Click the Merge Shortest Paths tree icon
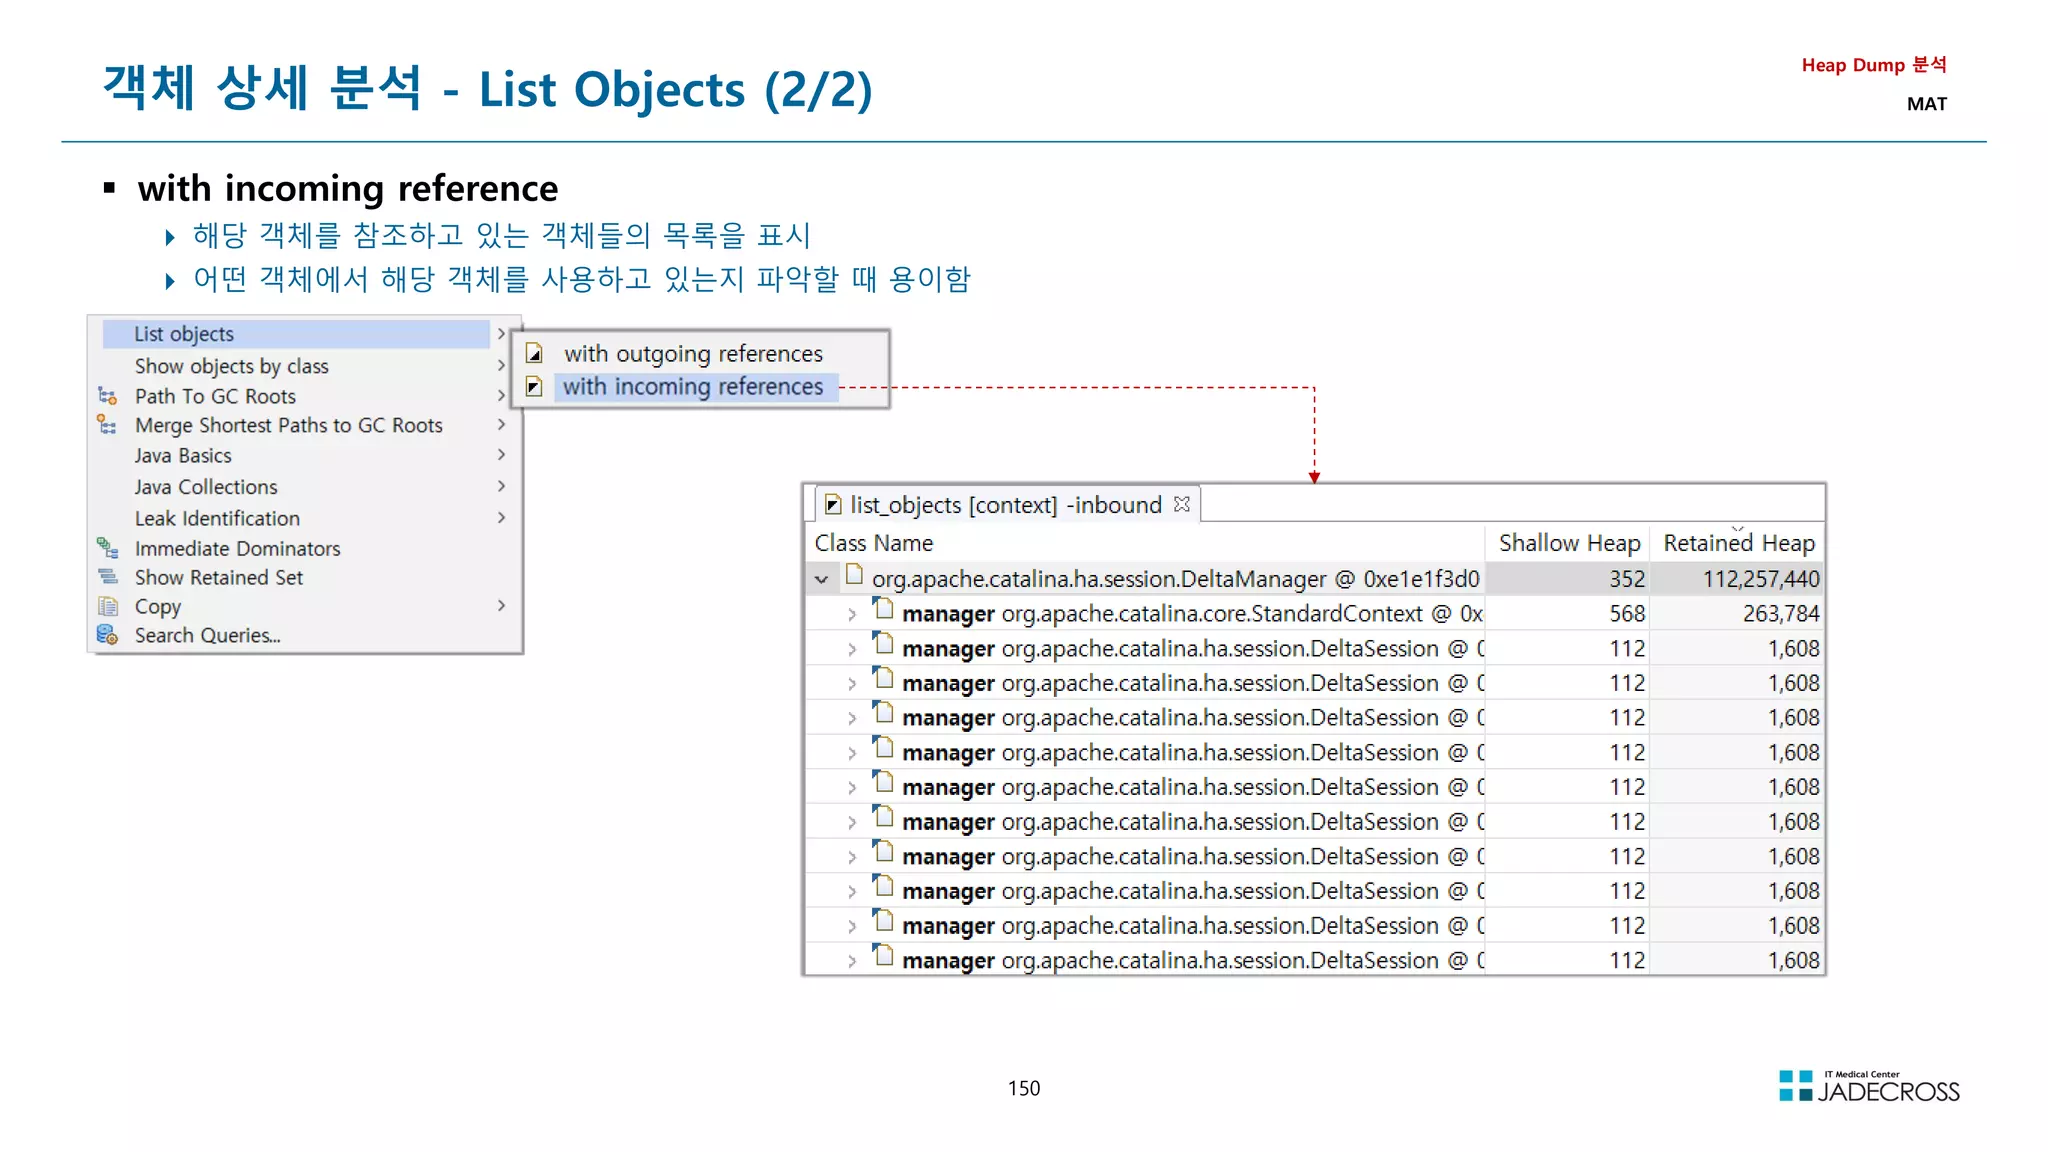This screenshot has height=1152, width=2048. coord(107,425)
